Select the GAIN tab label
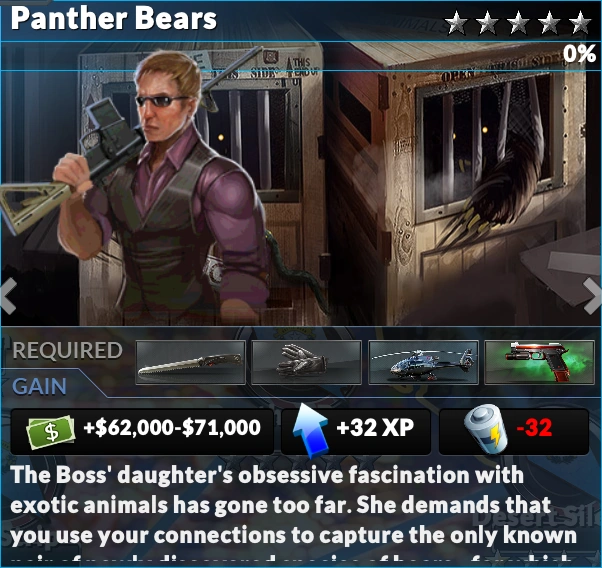The height and width of the screenshot is (568, 602). point(40,386)
